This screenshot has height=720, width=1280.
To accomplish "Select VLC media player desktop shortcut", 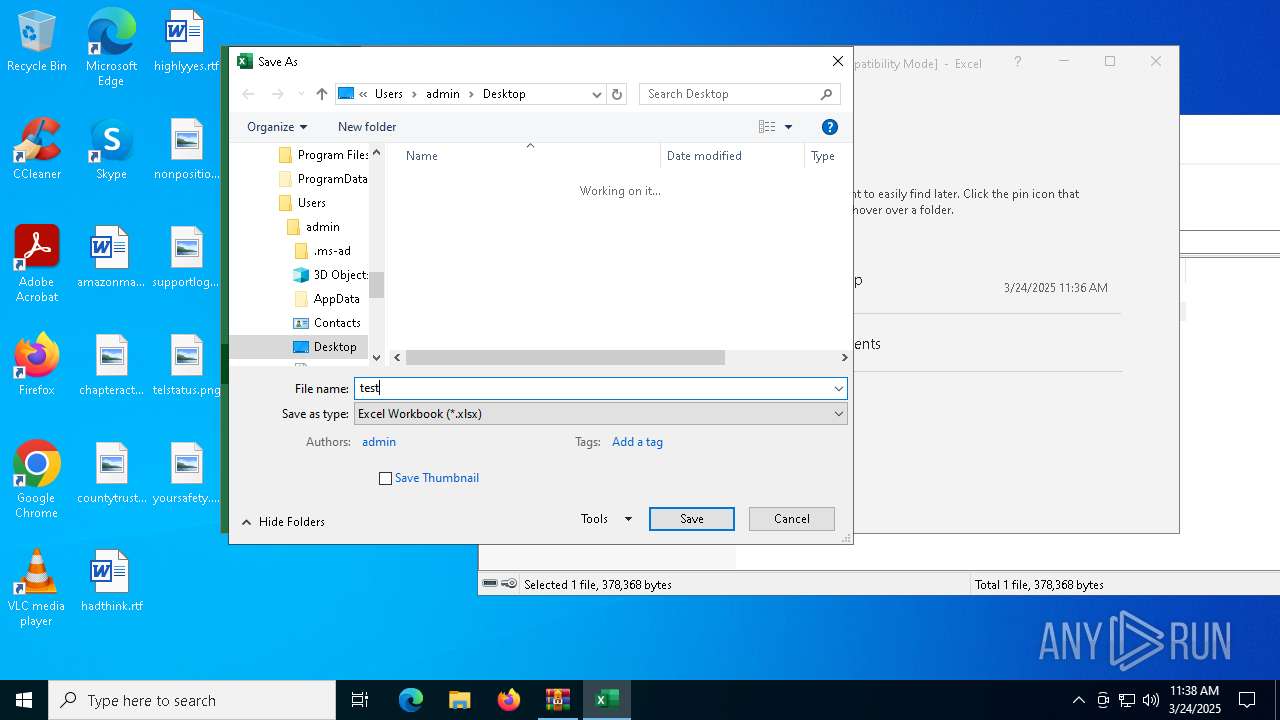I will point(36,588).
